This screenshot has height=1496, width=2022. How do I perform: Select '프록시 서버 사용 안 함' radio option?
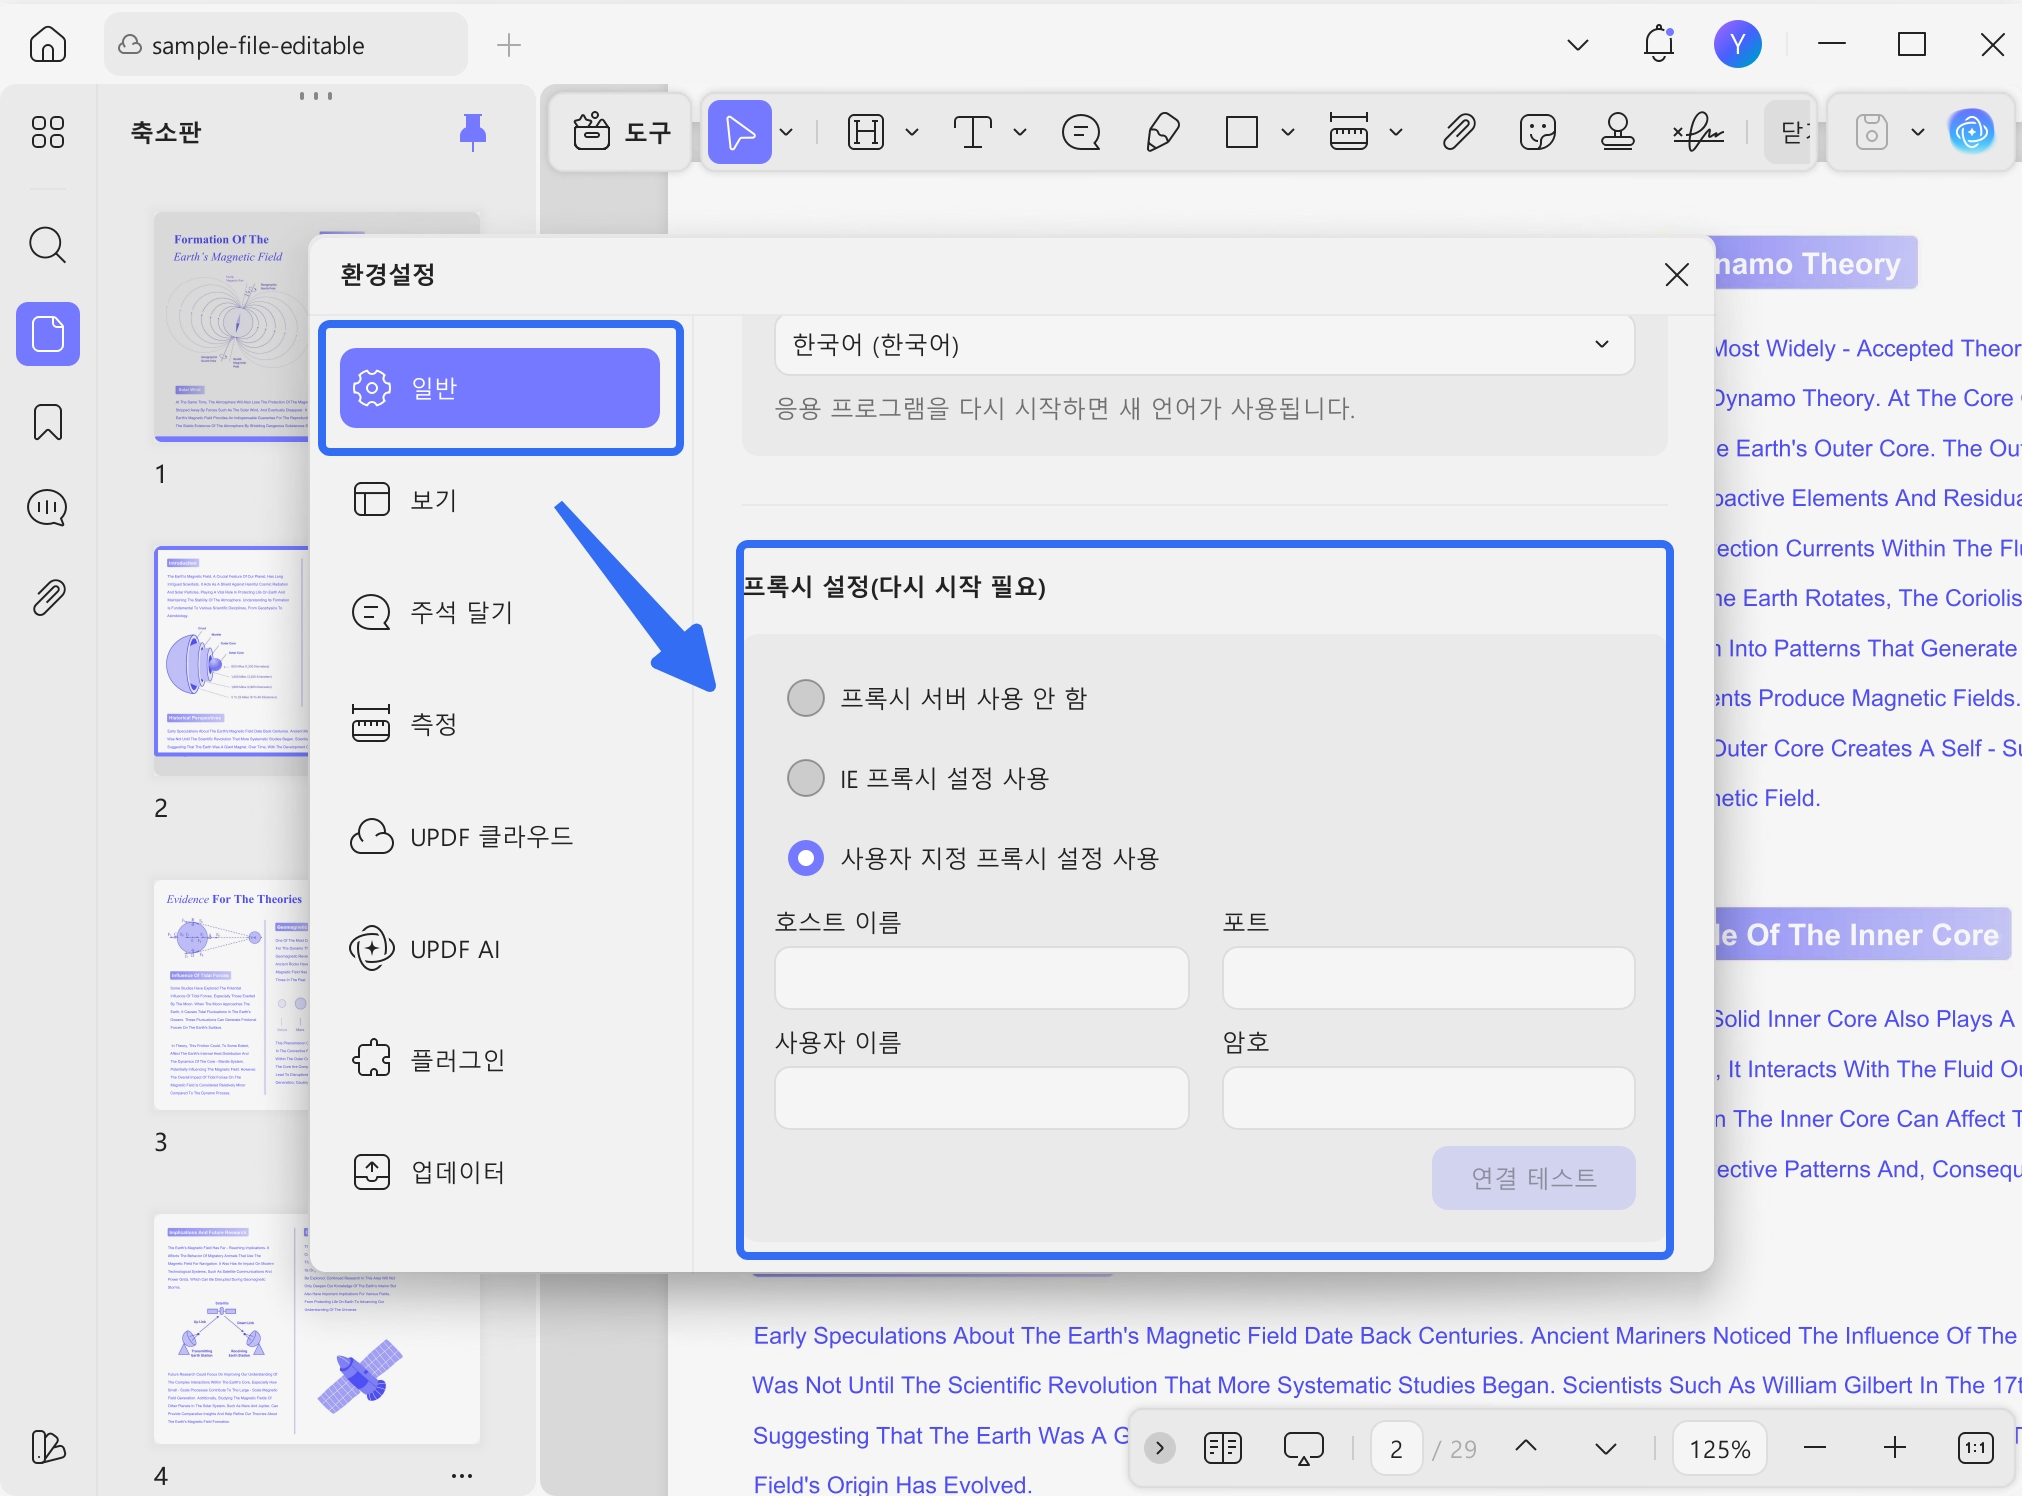[805, 698]
